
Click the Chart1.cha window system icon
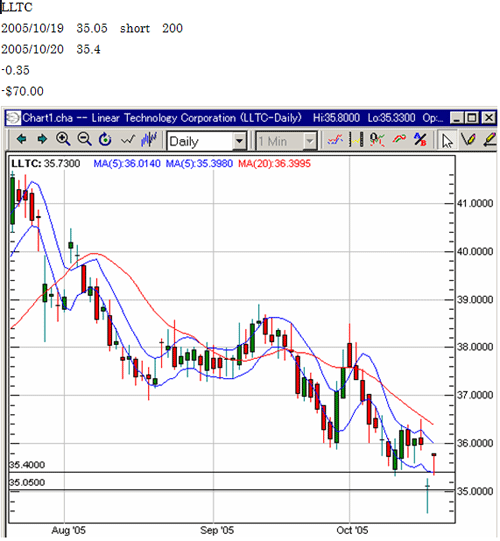13,118
